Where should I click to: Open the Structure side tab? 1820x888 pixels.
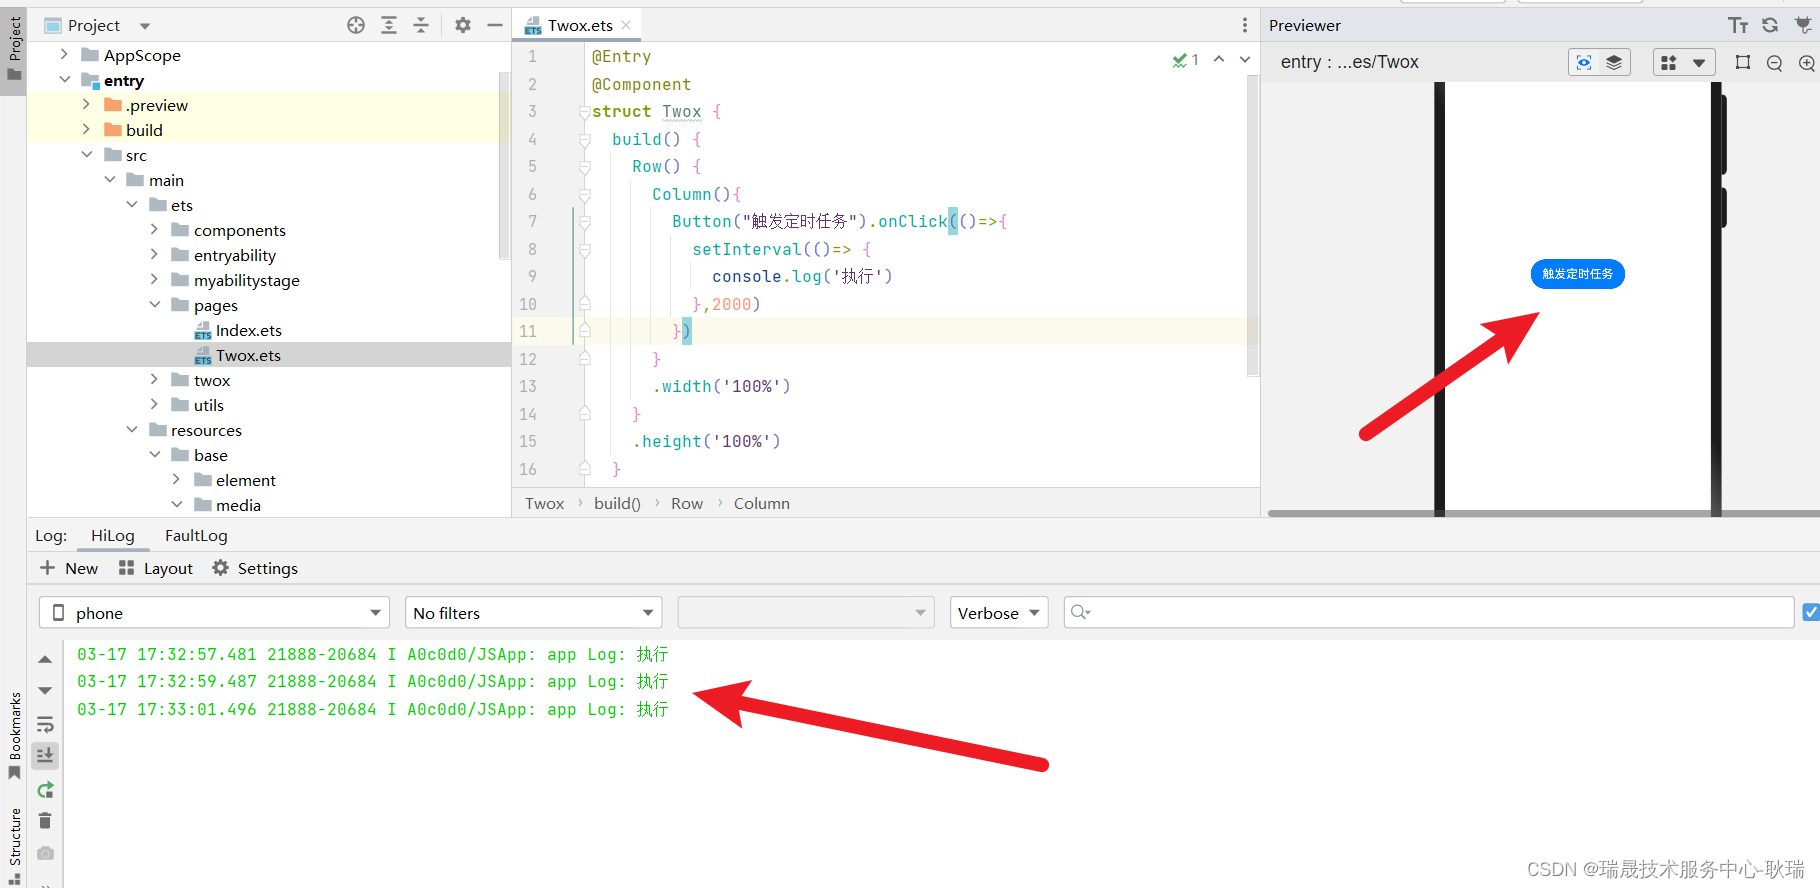(x=14, y=845)
